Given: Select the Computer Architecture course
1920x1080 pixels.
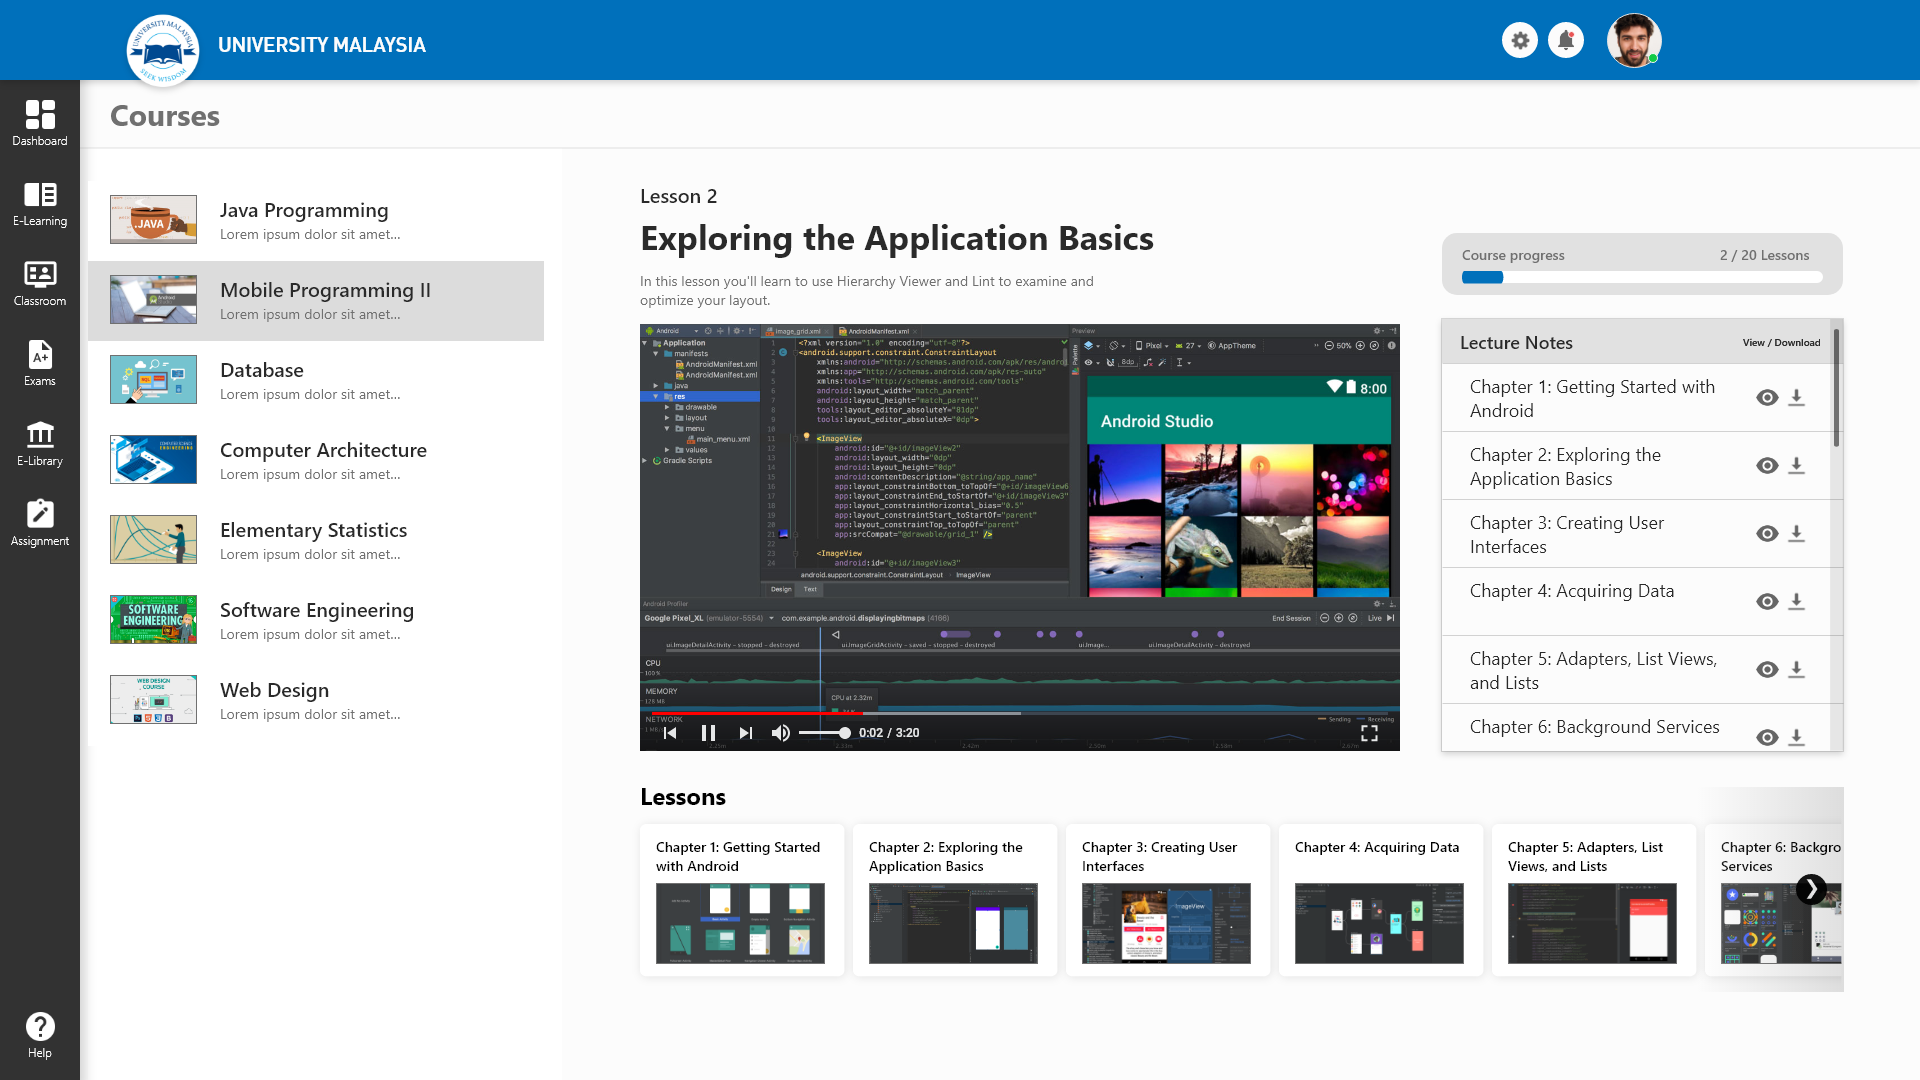Looking at the screenshot, I should [x=316, y=461].
